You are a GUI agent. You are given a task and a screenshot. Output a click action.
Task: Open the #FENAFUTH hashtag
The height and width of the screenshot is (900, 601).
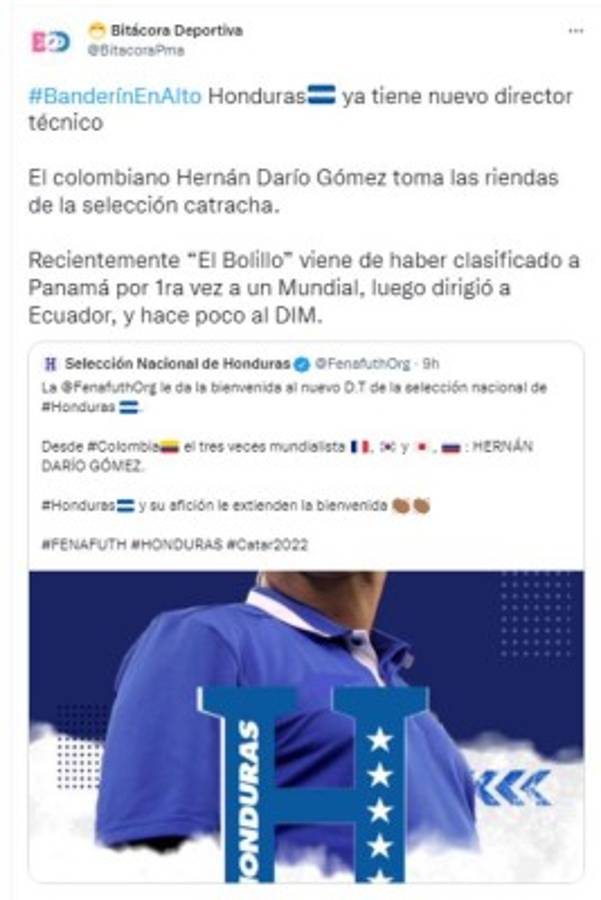[x=84, y=544]
